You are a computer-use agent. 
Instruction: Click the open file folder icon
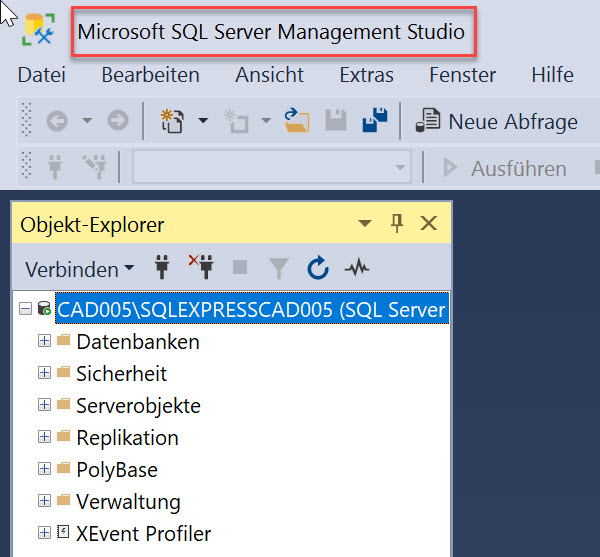(x=296, y=121)
